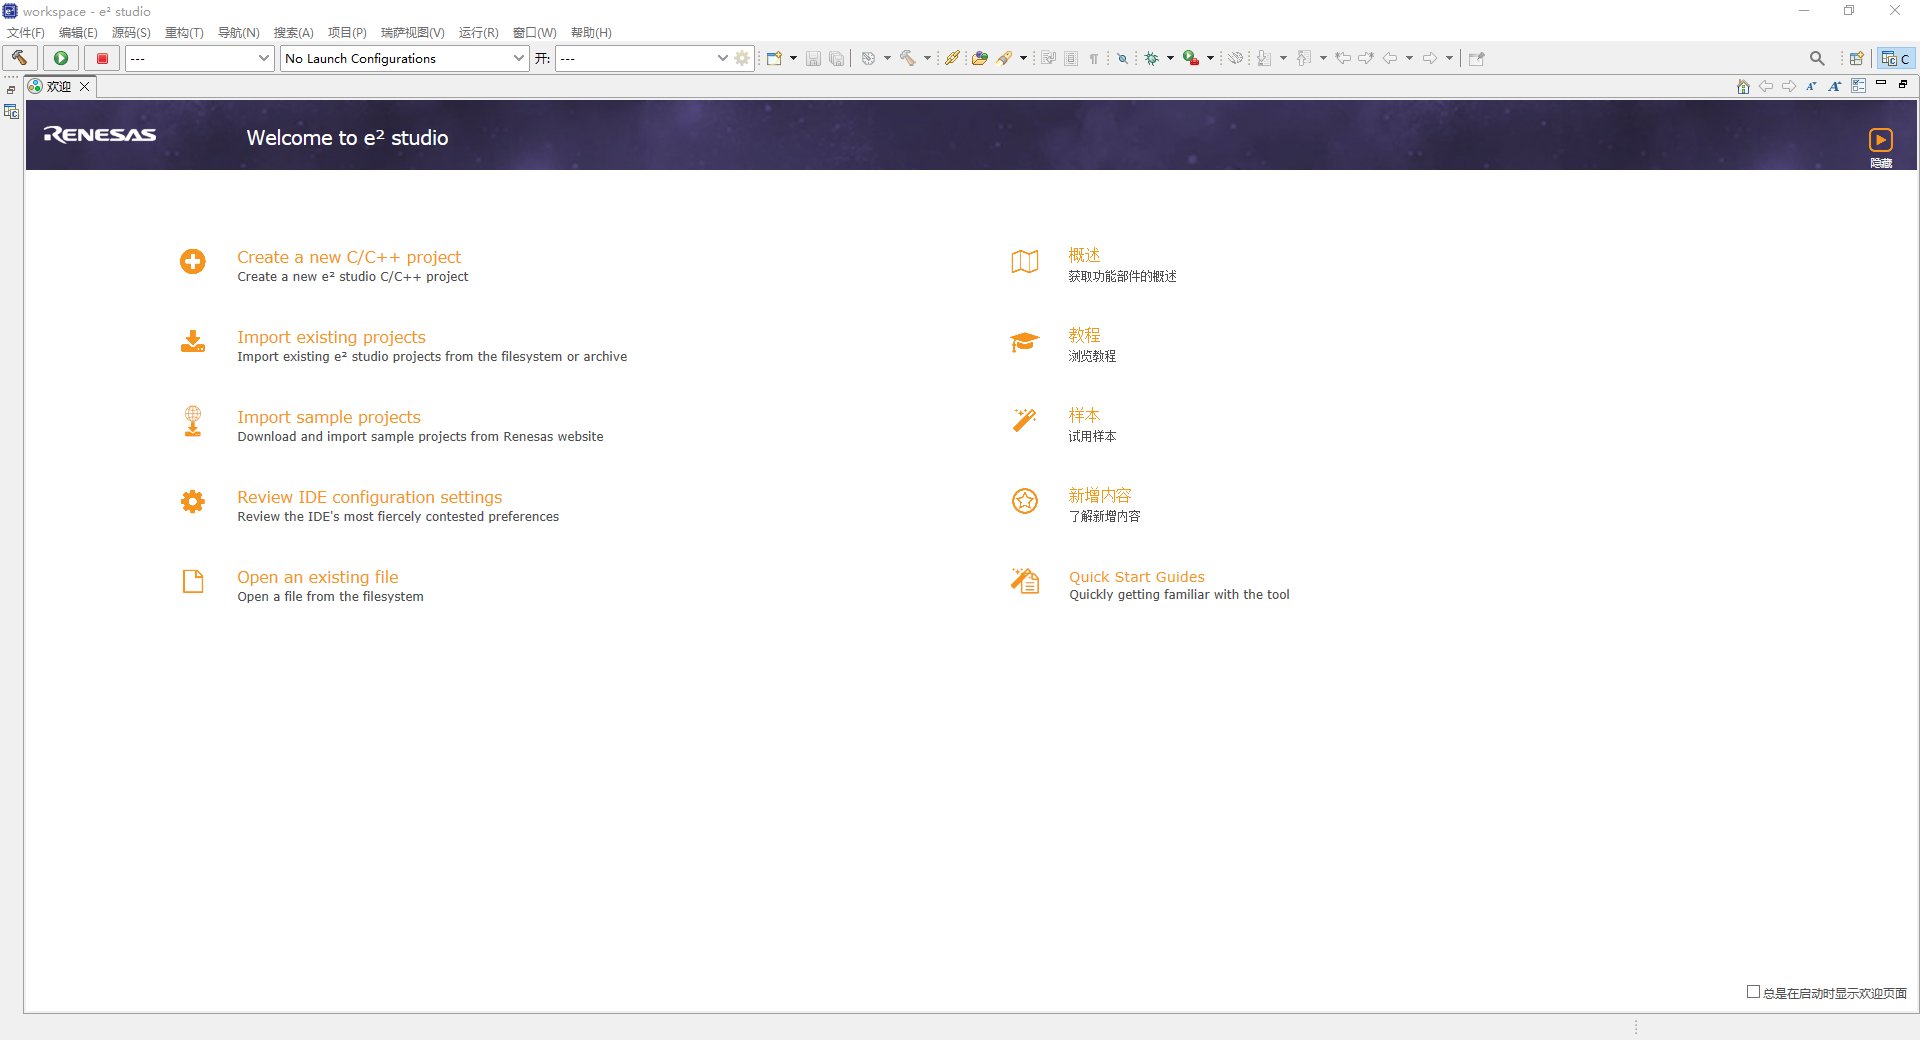Click the Open Element folder icon
This screenshot has height=1040, width=1920.
(x=980, y=58)
